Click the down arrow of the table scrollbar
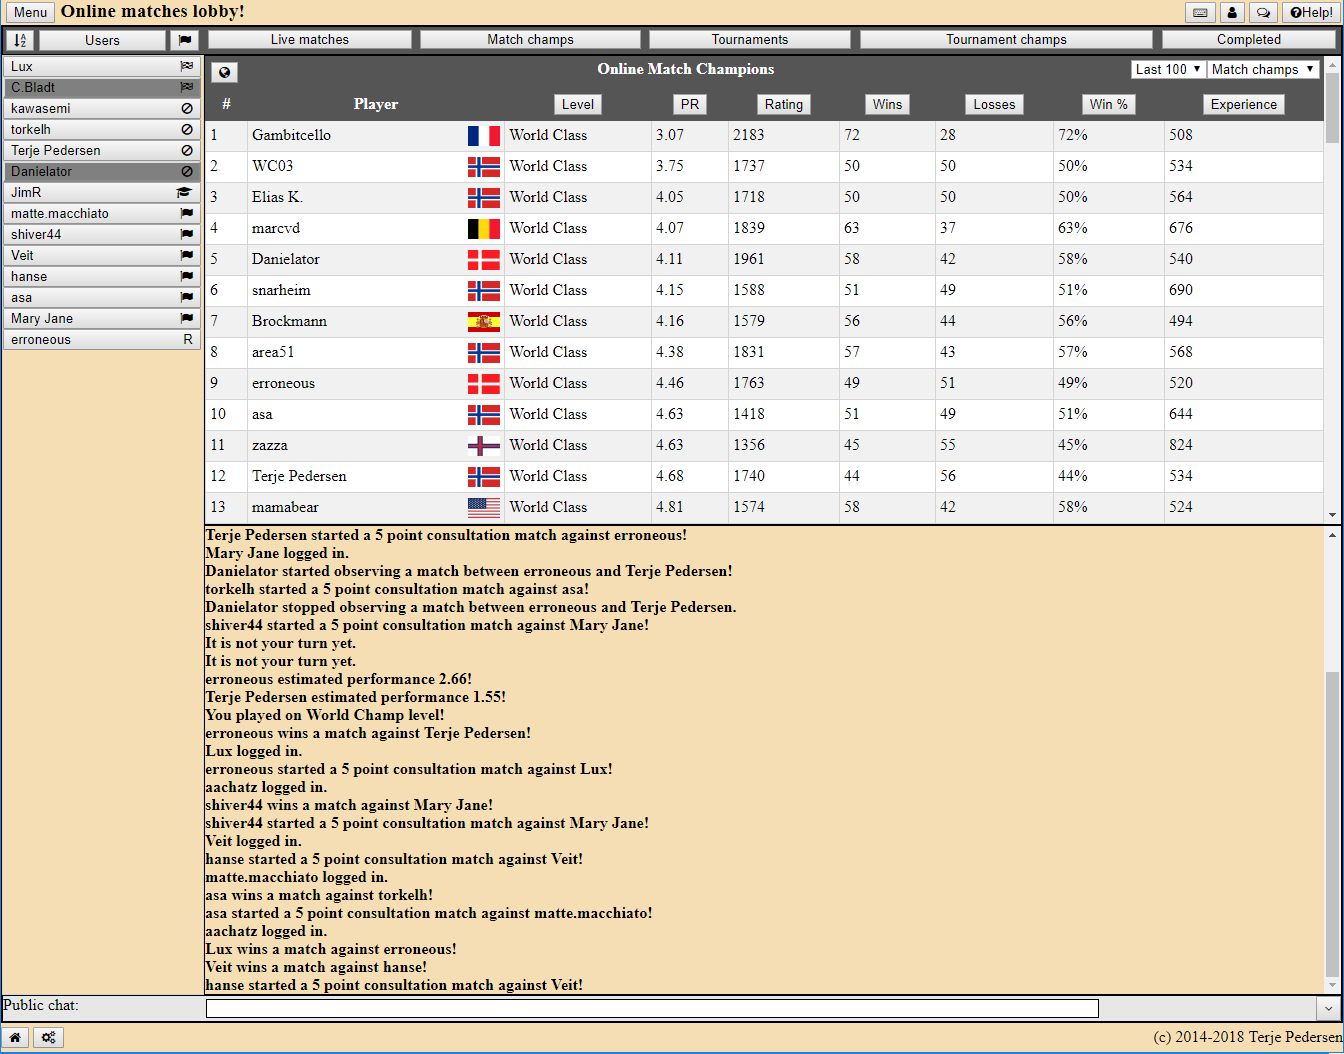The width and height of the screenshot is (1344, 1054). tap(1332, 515)
